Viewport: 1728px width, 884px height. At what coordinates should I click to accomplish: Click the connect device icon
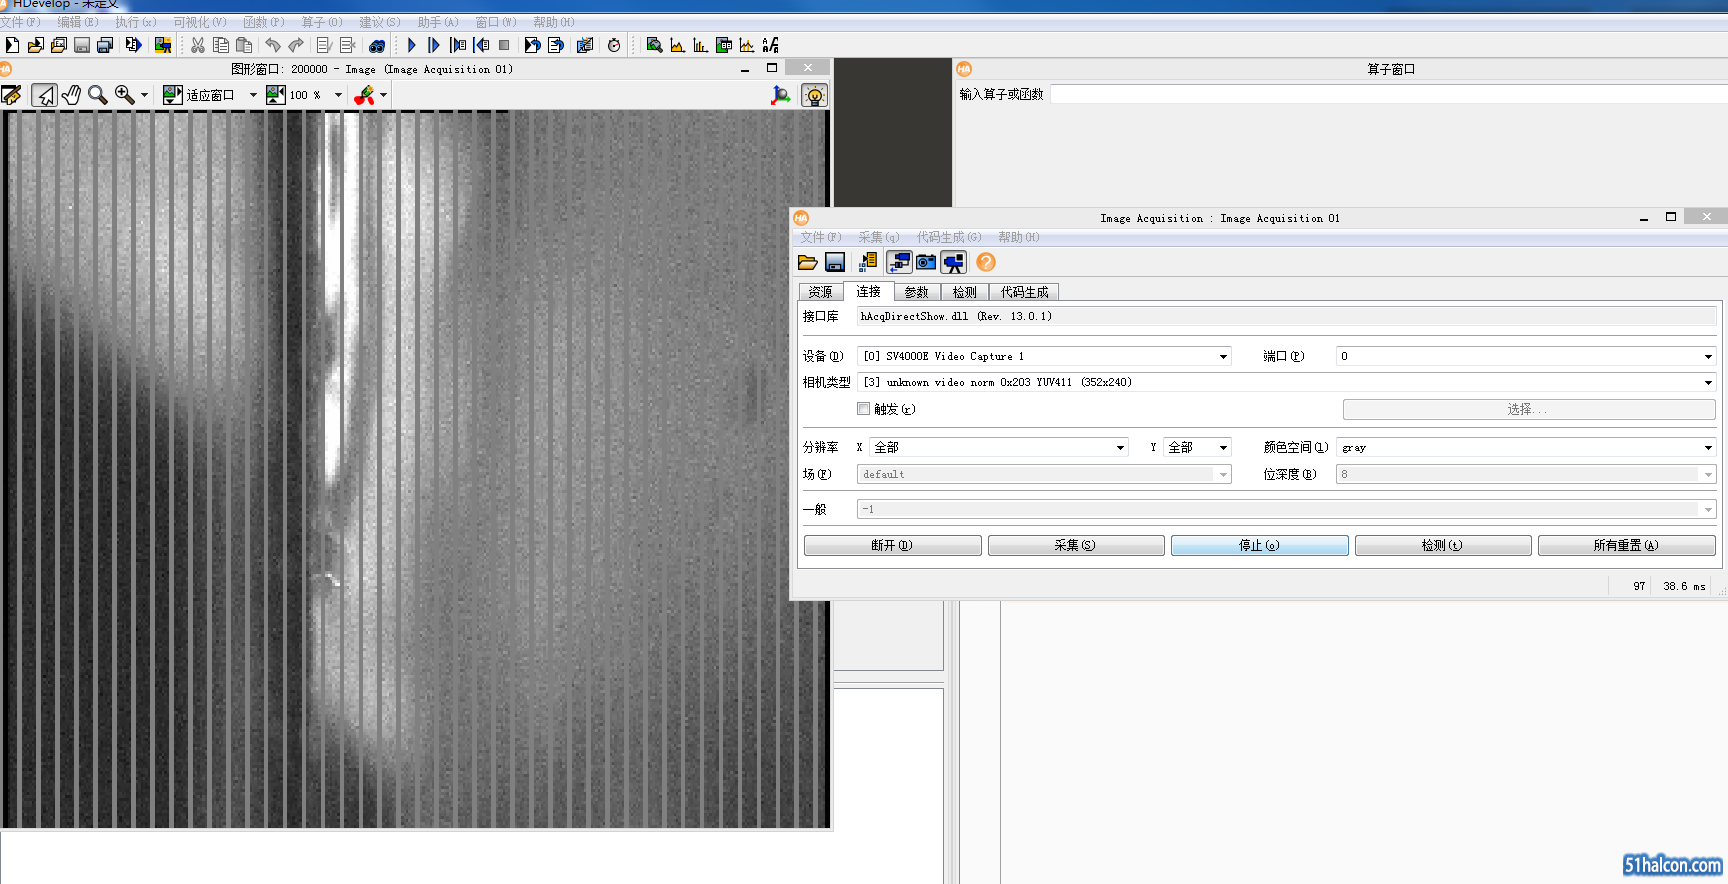pos(899,262)
